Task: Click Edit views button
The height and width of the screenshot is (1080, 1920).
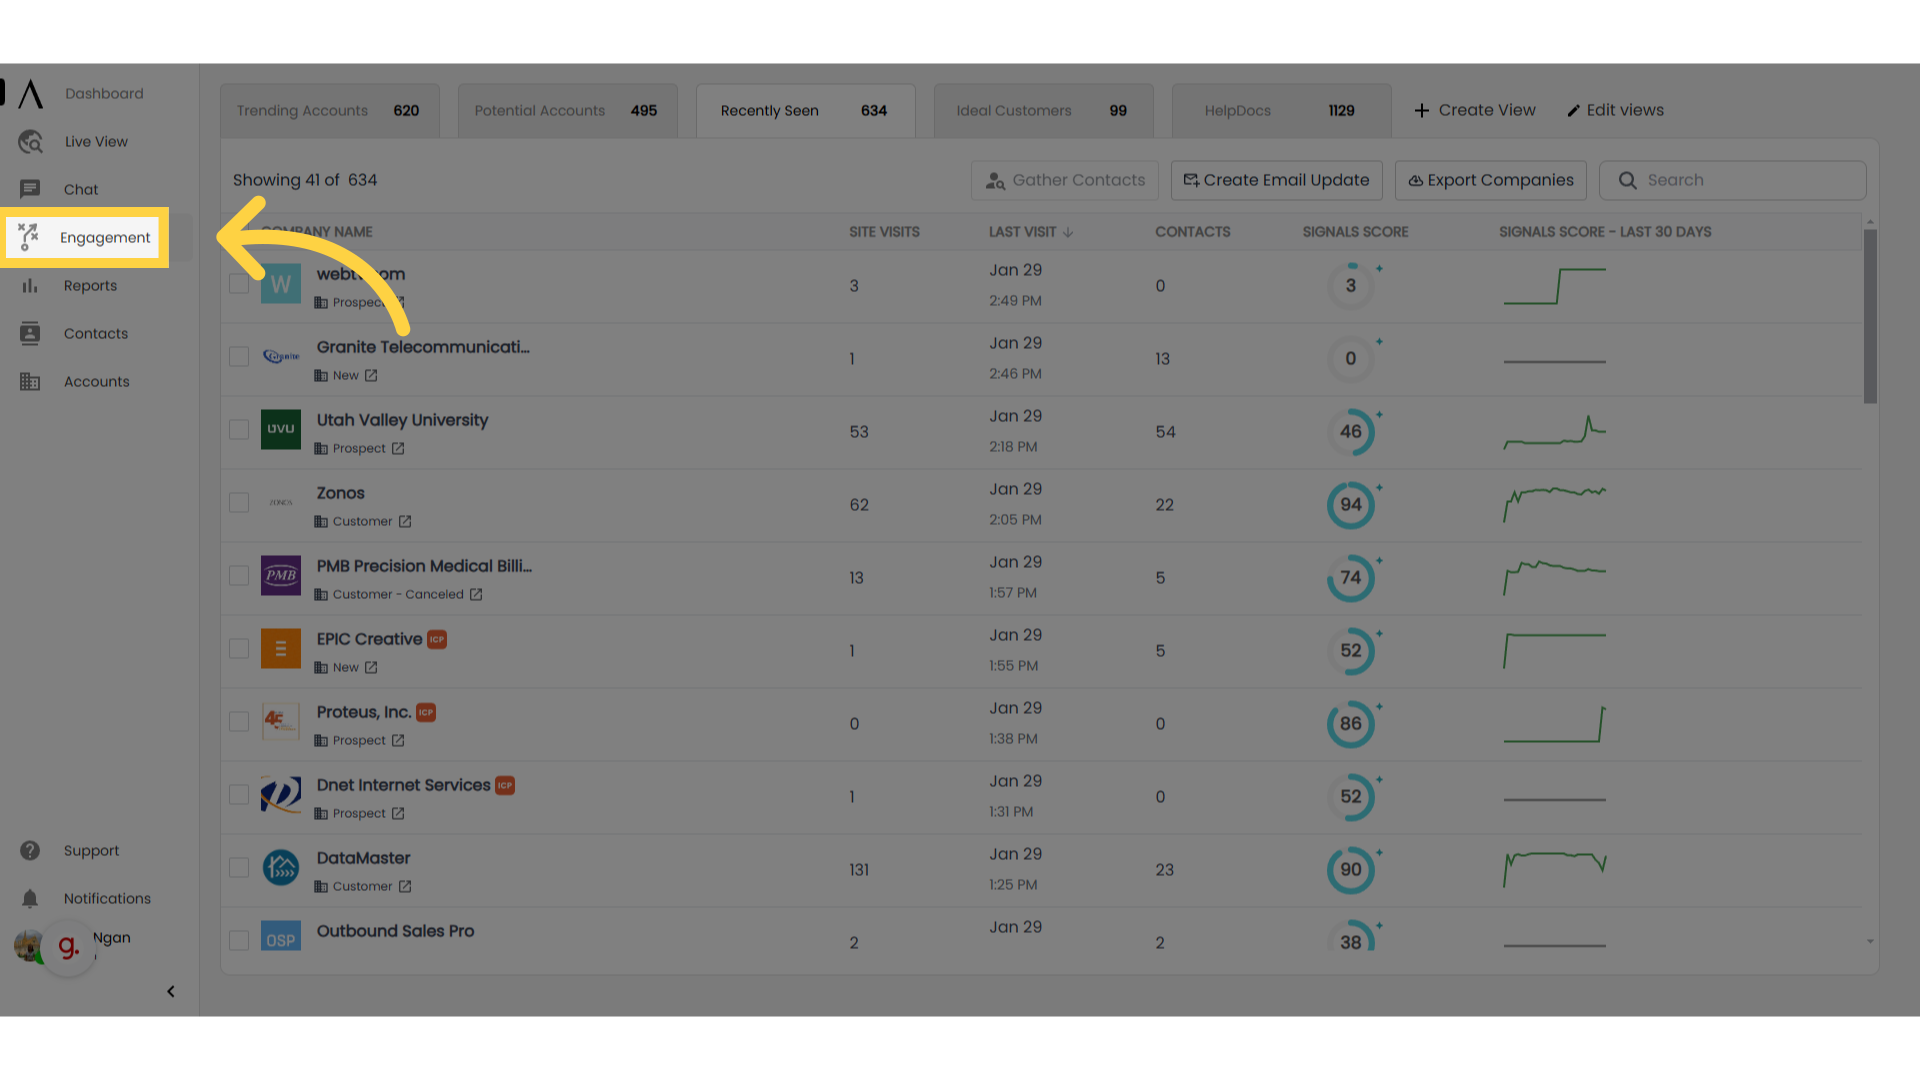Action: click(1615, 111)
